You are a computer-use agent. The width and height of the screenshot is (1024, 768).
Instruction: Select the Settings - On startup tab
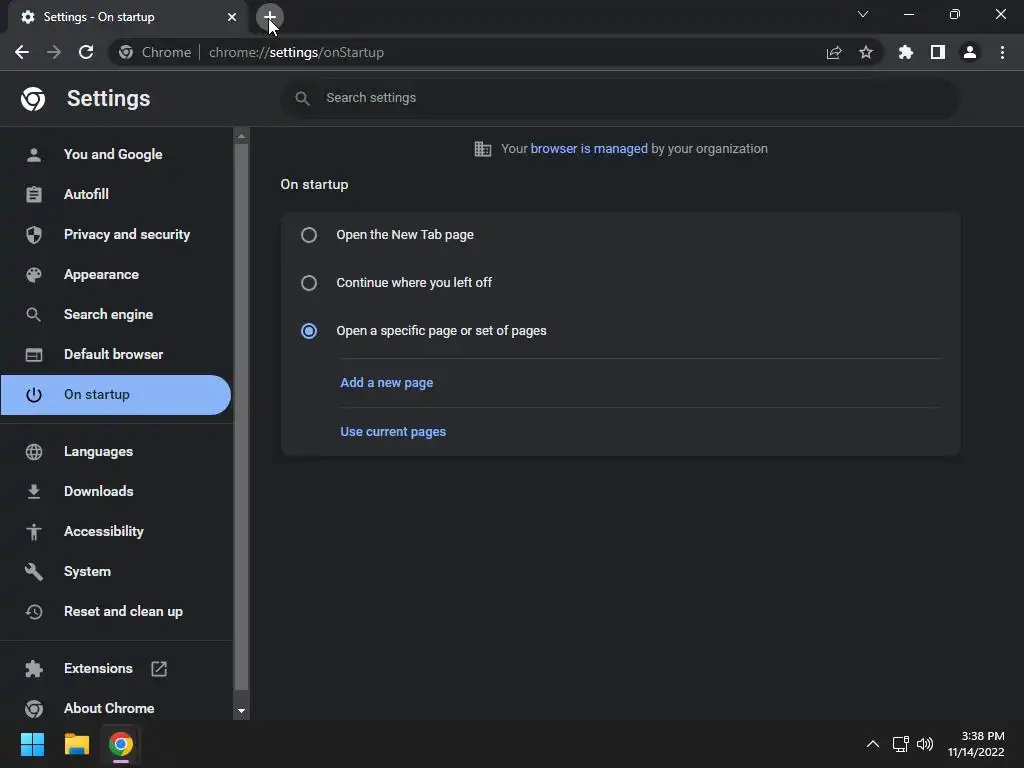(127, 17)
